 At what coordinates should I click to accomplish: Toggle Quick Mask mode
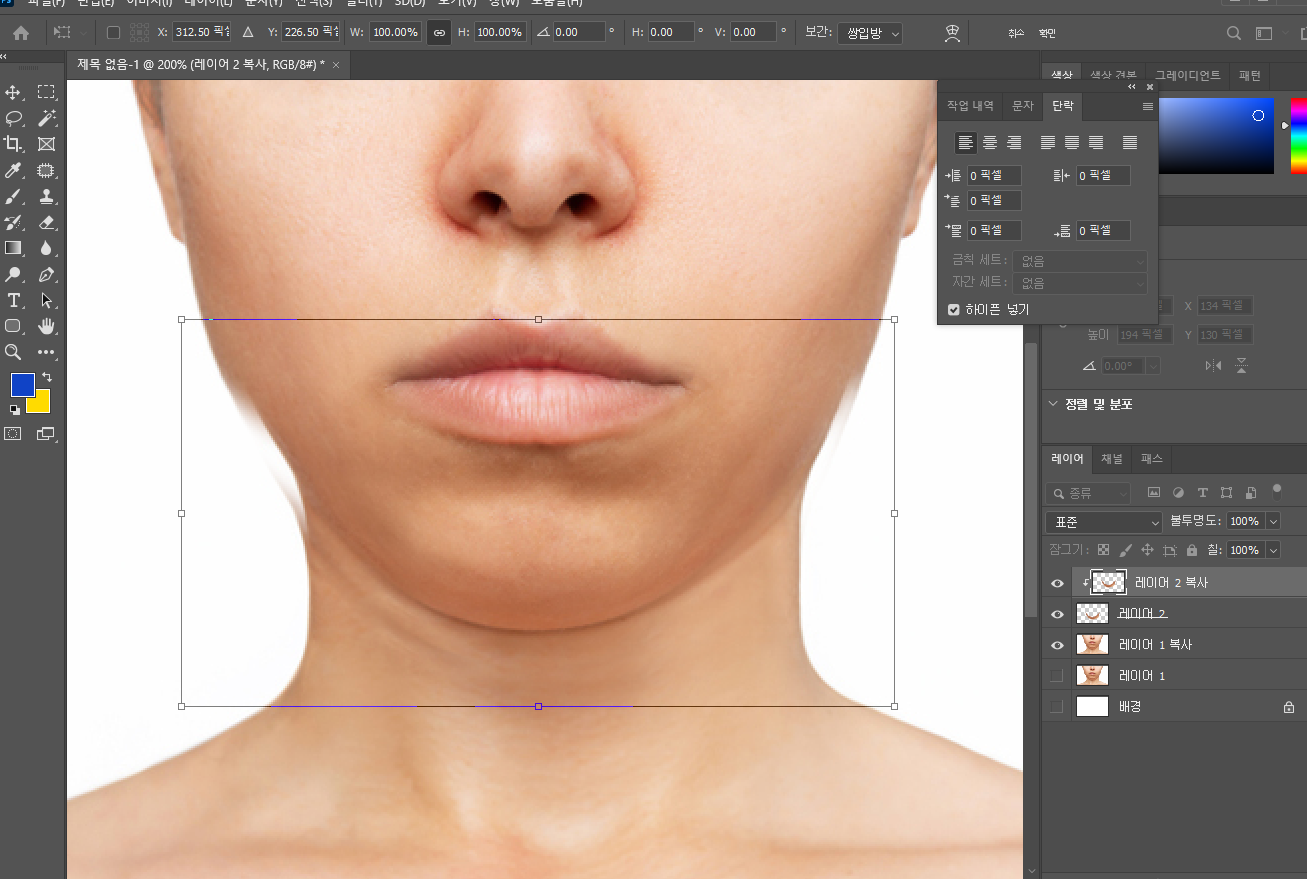click(14, 433)
